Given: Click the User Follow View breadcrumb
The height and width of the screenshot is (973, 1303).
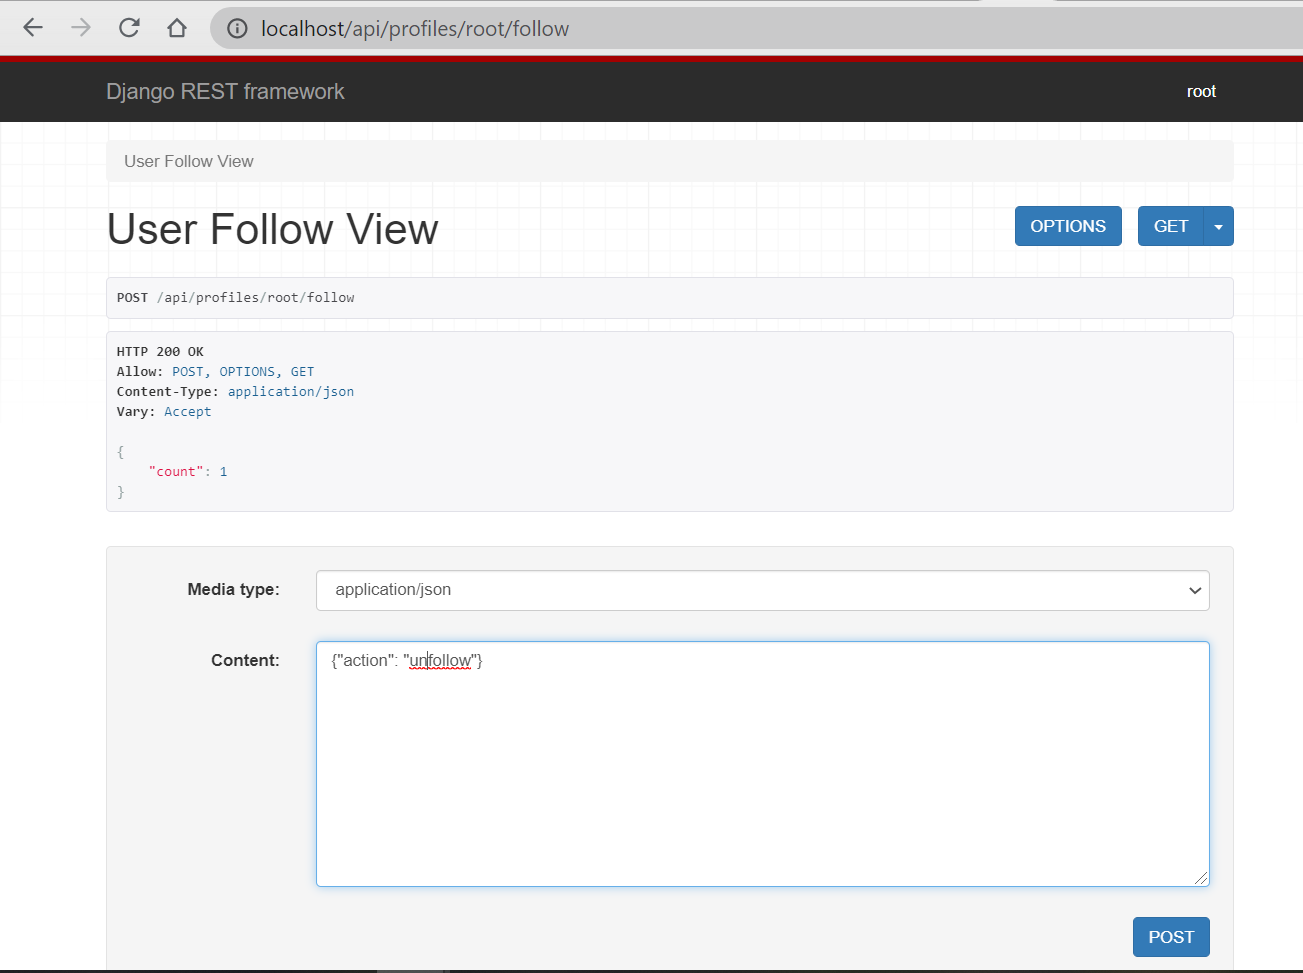Looking at the screenshot, I should pyautogui.click(x=189, y=161).
